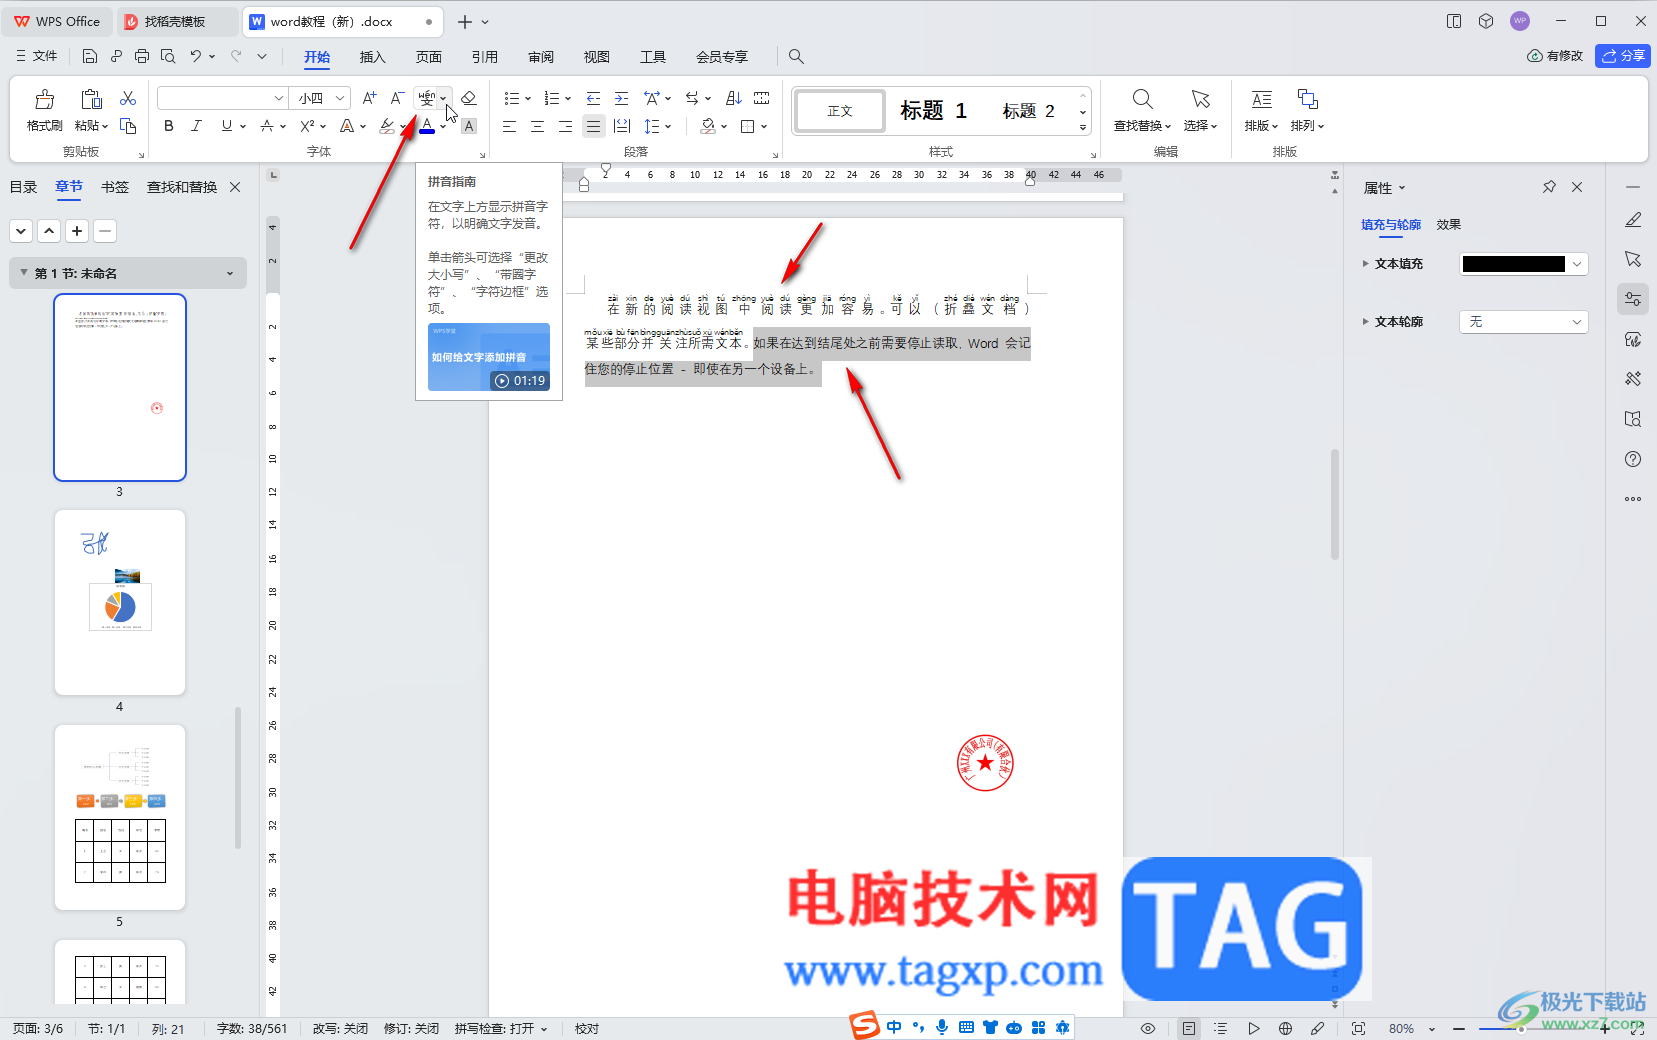1657x1040 pixels.
Task: Click the 分享 share button
Action: (x=1622, y=56)
